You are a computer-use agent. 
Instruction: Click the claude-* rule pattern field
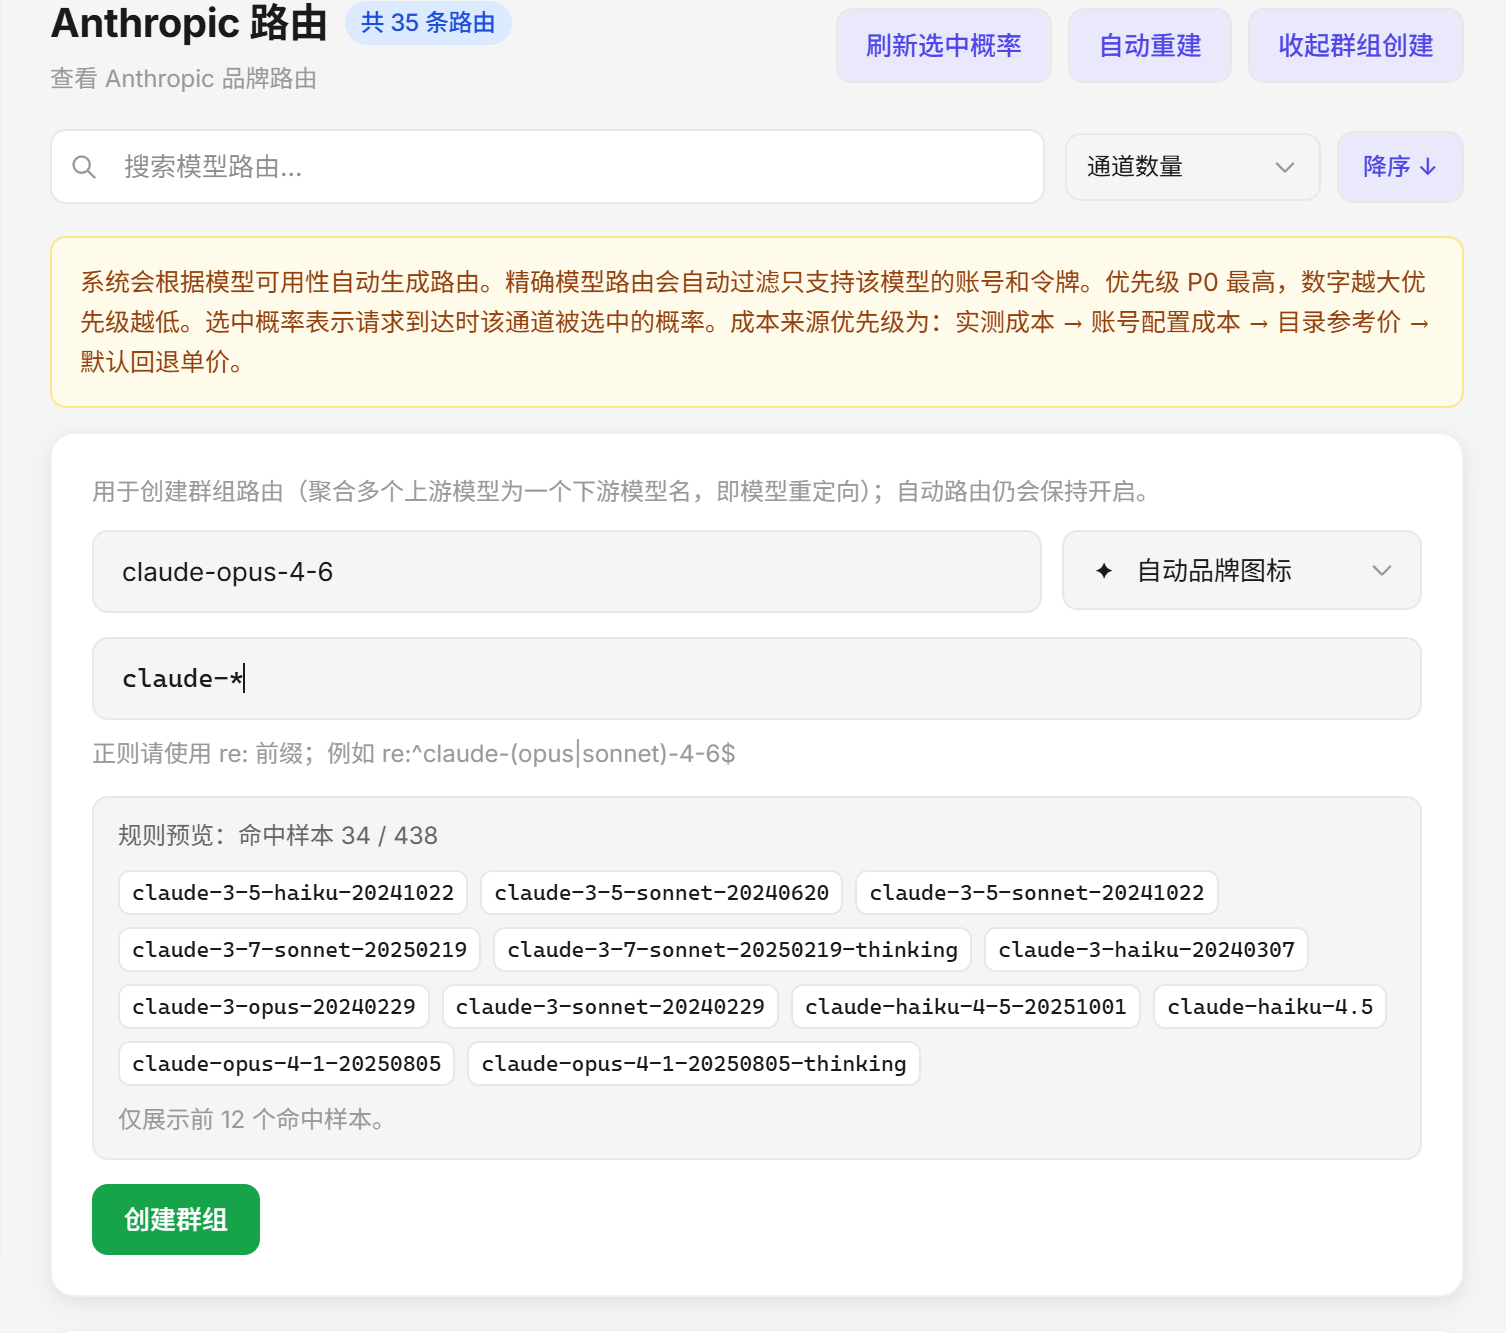pos(756,679)
